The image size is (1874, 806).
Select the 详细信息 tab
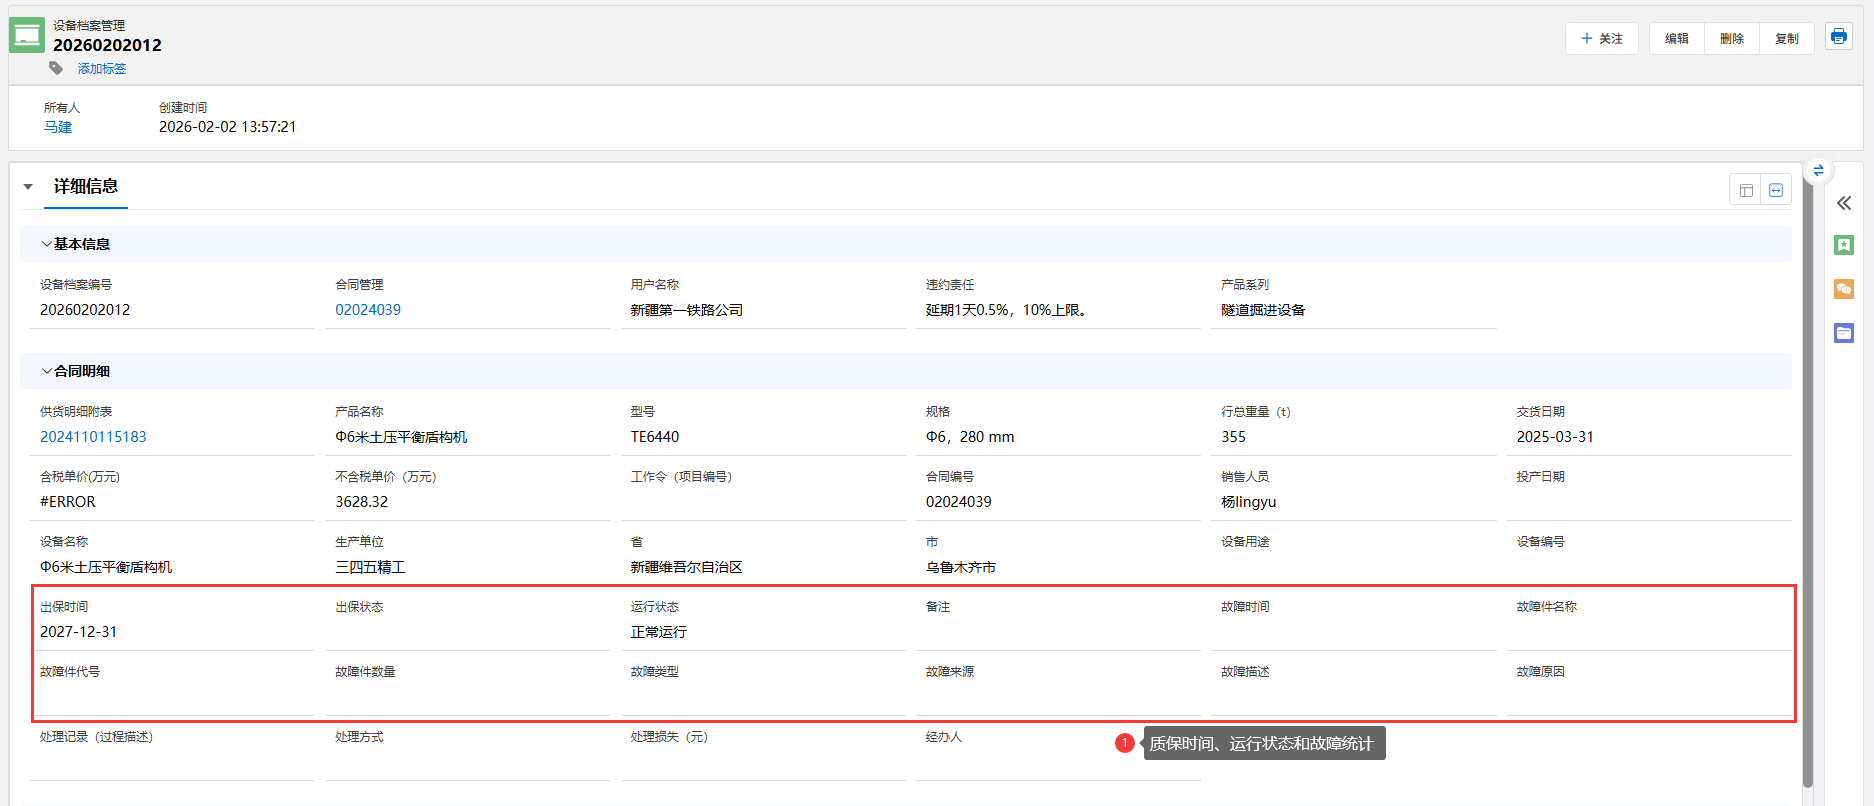(x=86, y=187)
